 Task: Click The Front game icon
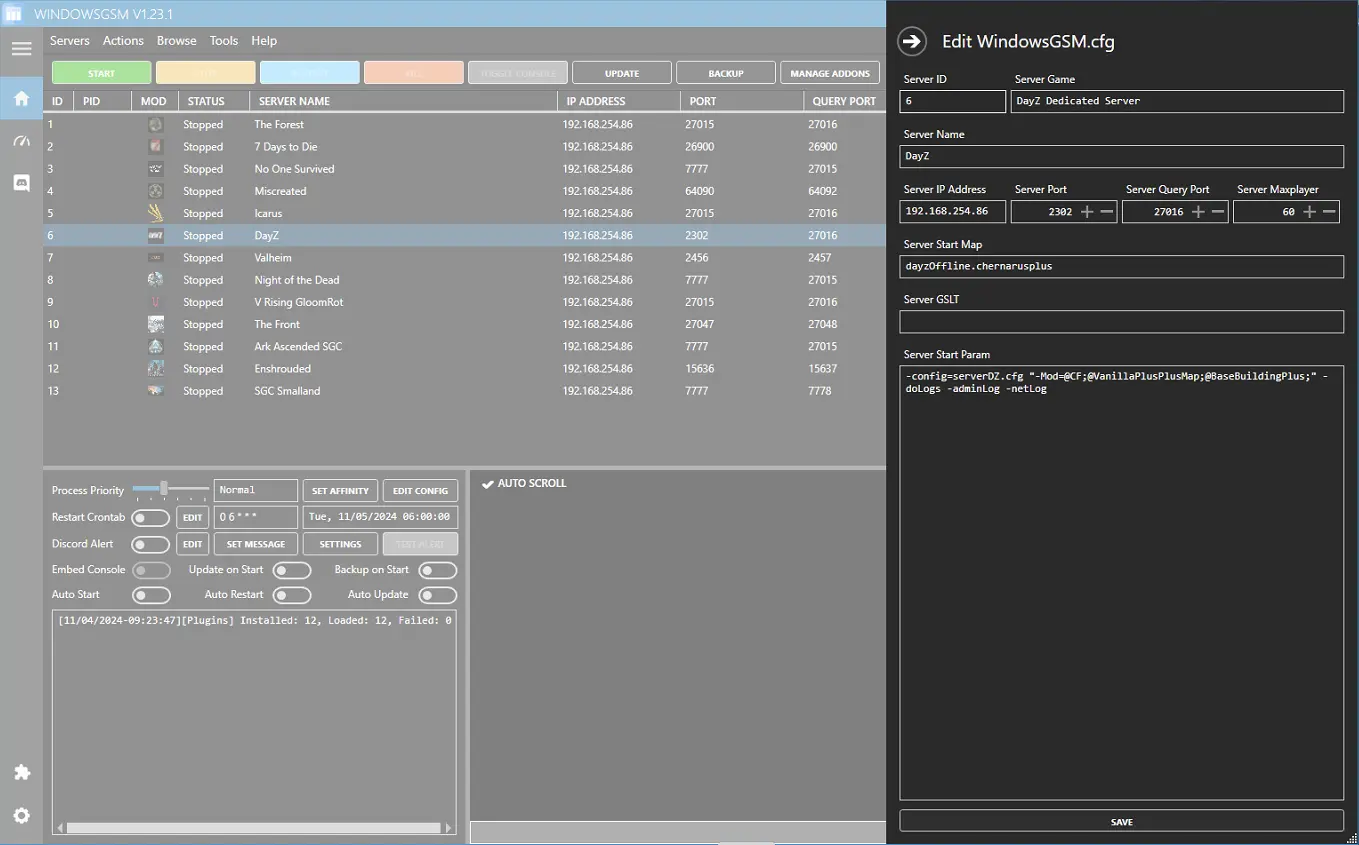[155, 324]
